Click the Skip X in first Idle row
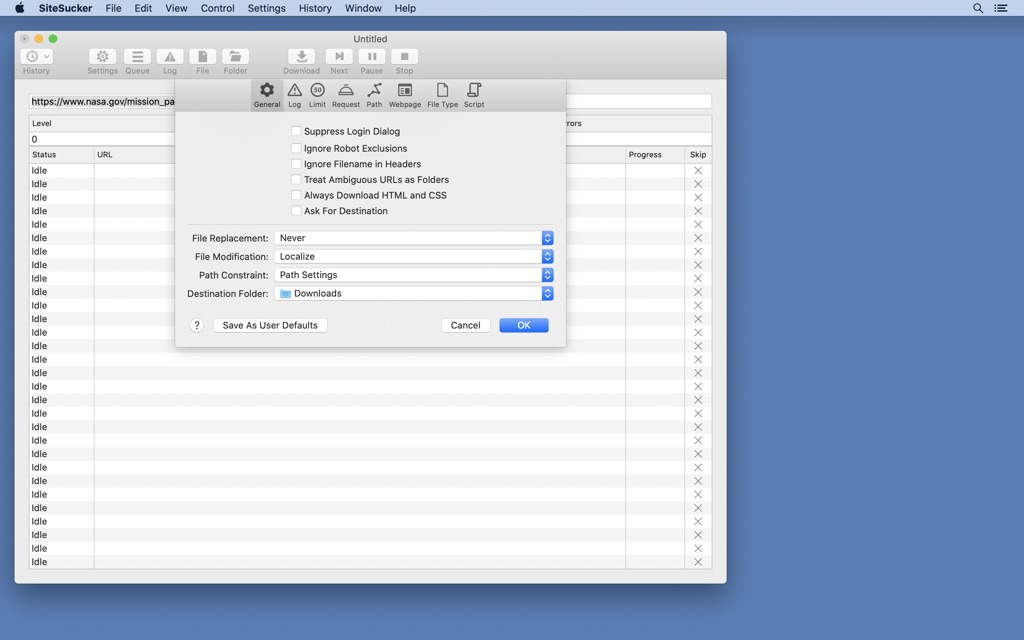 pos(698,170)
